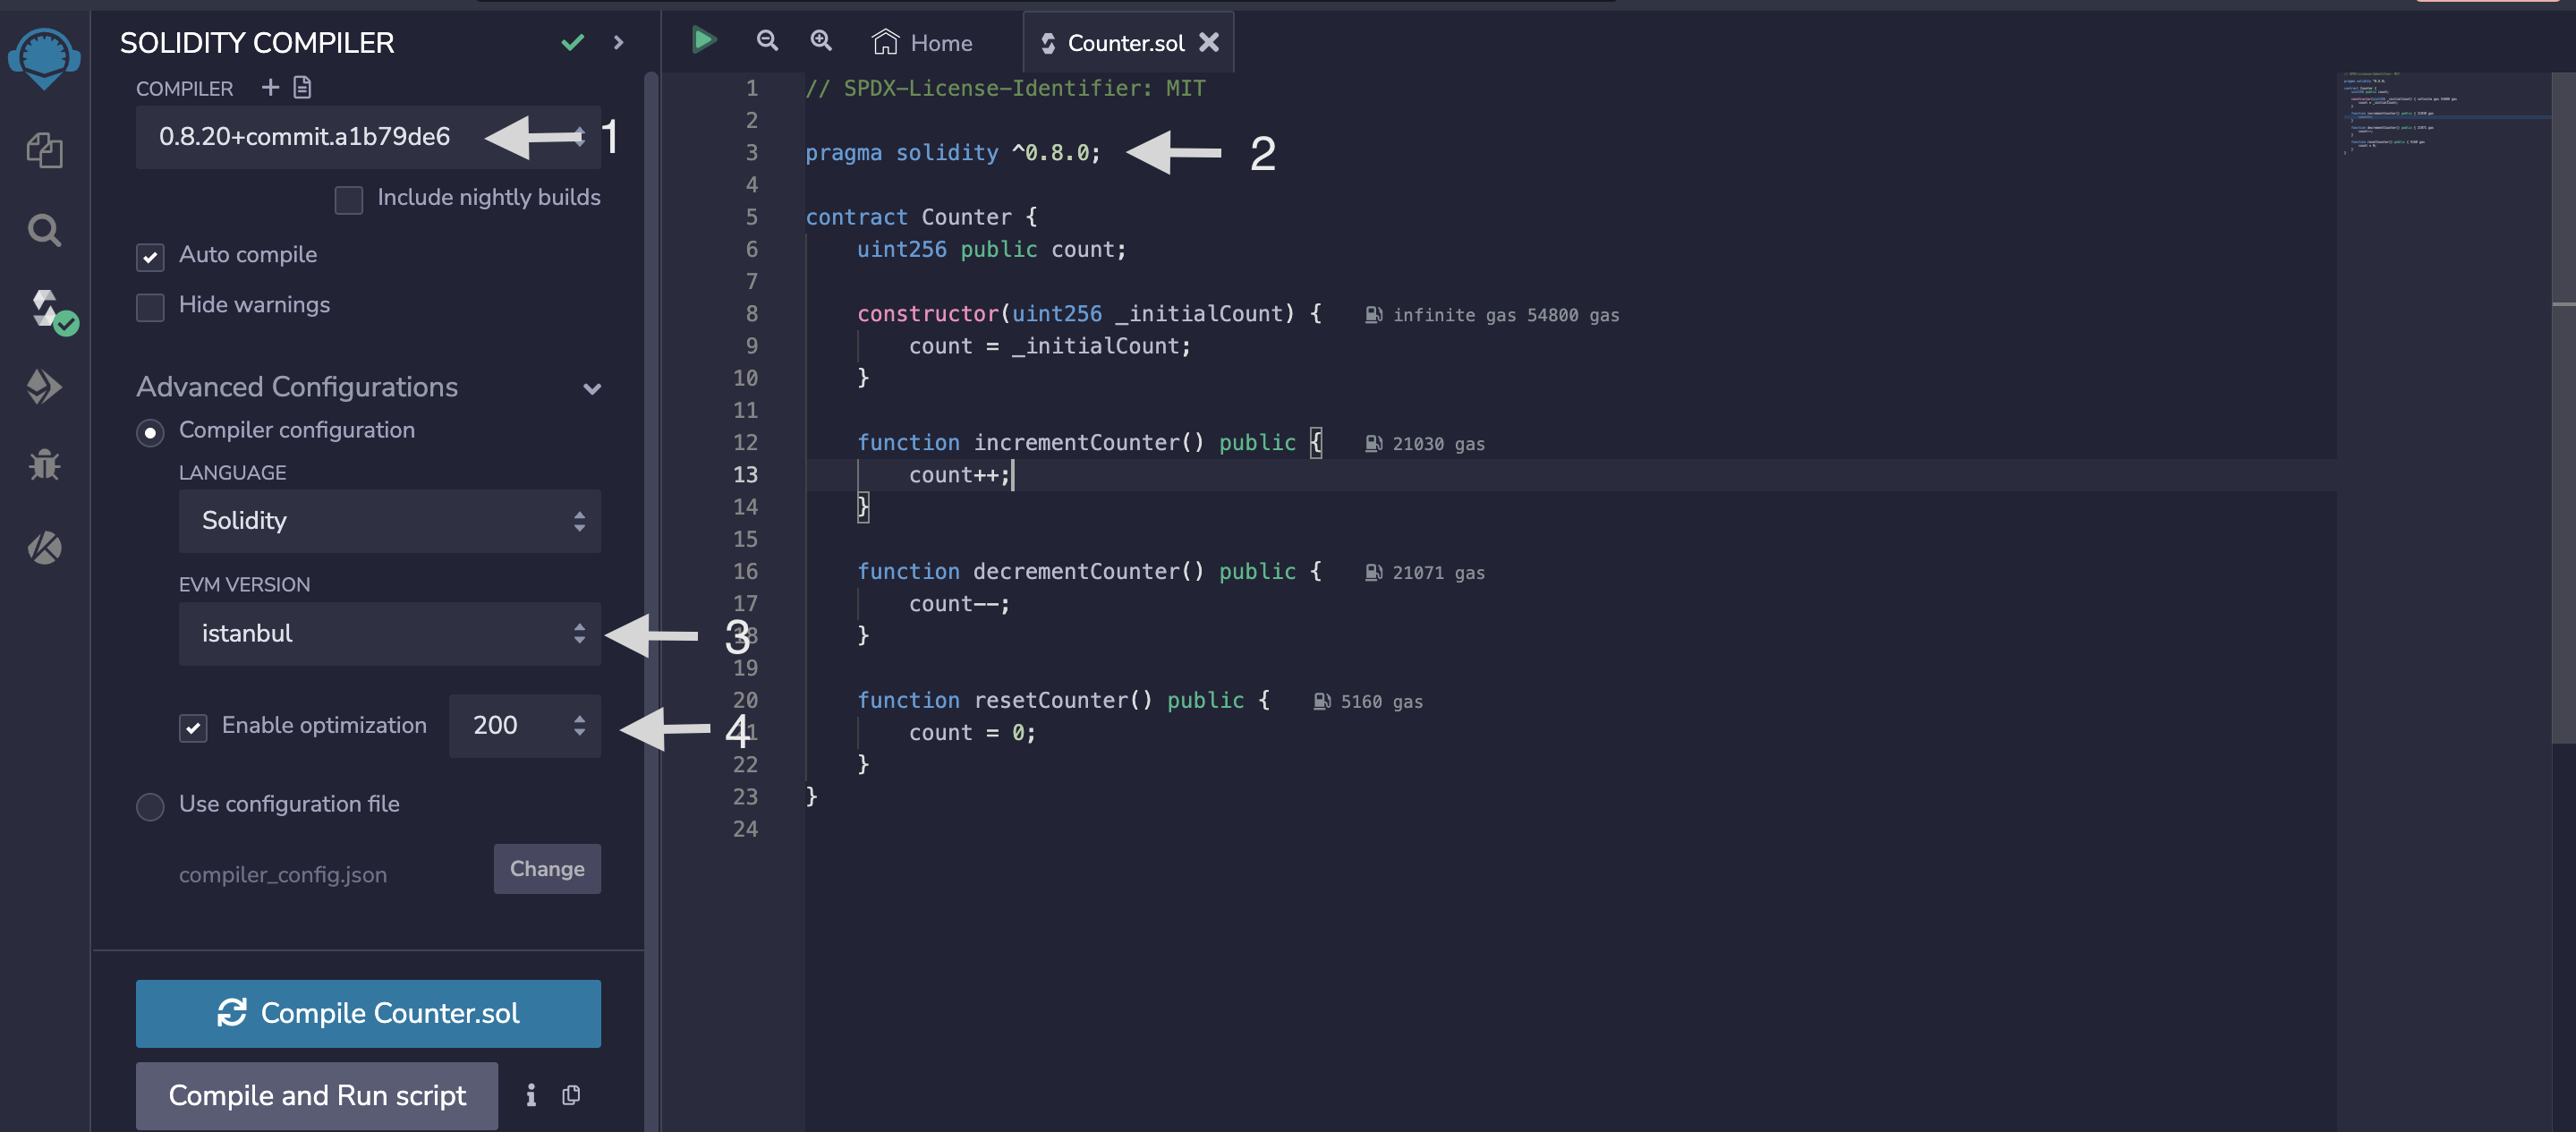Open the search-in-files sidebar icon
2576x1132 pixels.
tap(44, 231)
